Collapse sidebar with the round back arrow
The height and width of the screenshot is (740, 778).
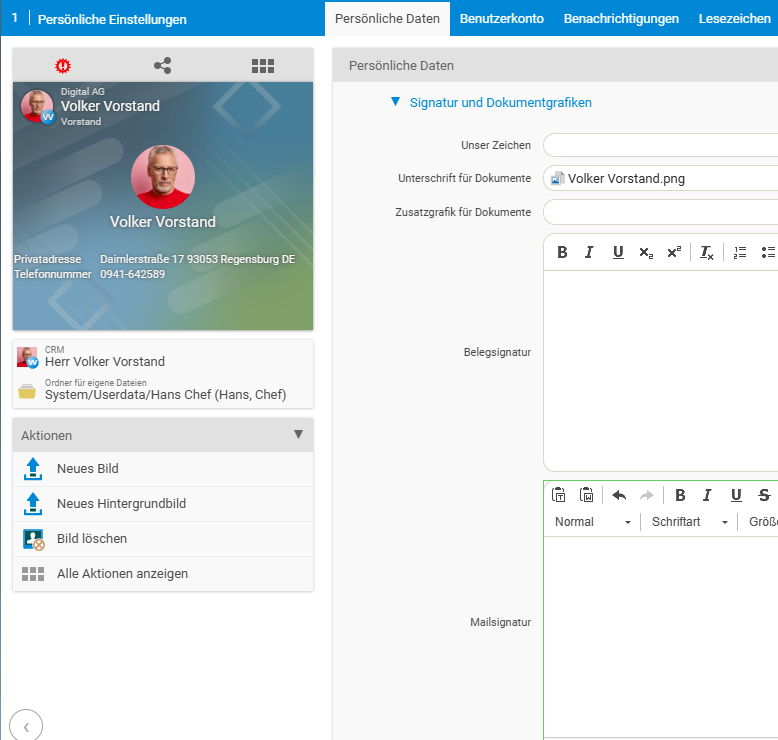tap(26, 727)
